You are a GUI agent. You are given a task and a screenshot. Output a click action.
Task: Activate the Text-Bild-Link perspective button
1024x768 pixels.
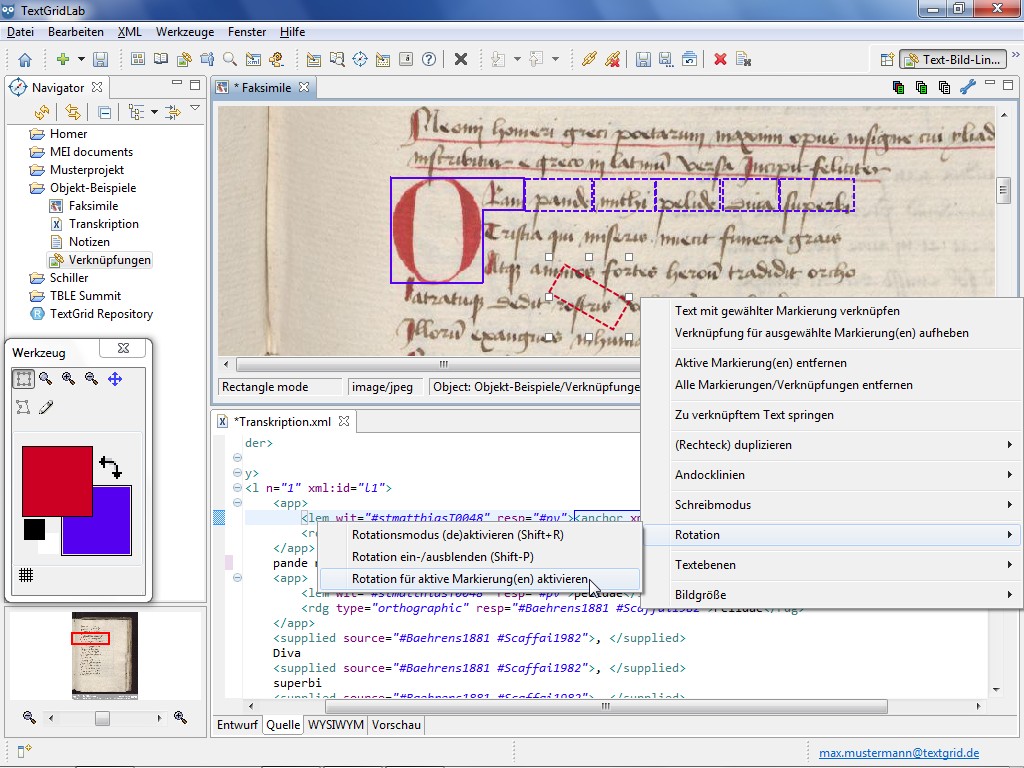pyautogui.click(x=952, y=60)
